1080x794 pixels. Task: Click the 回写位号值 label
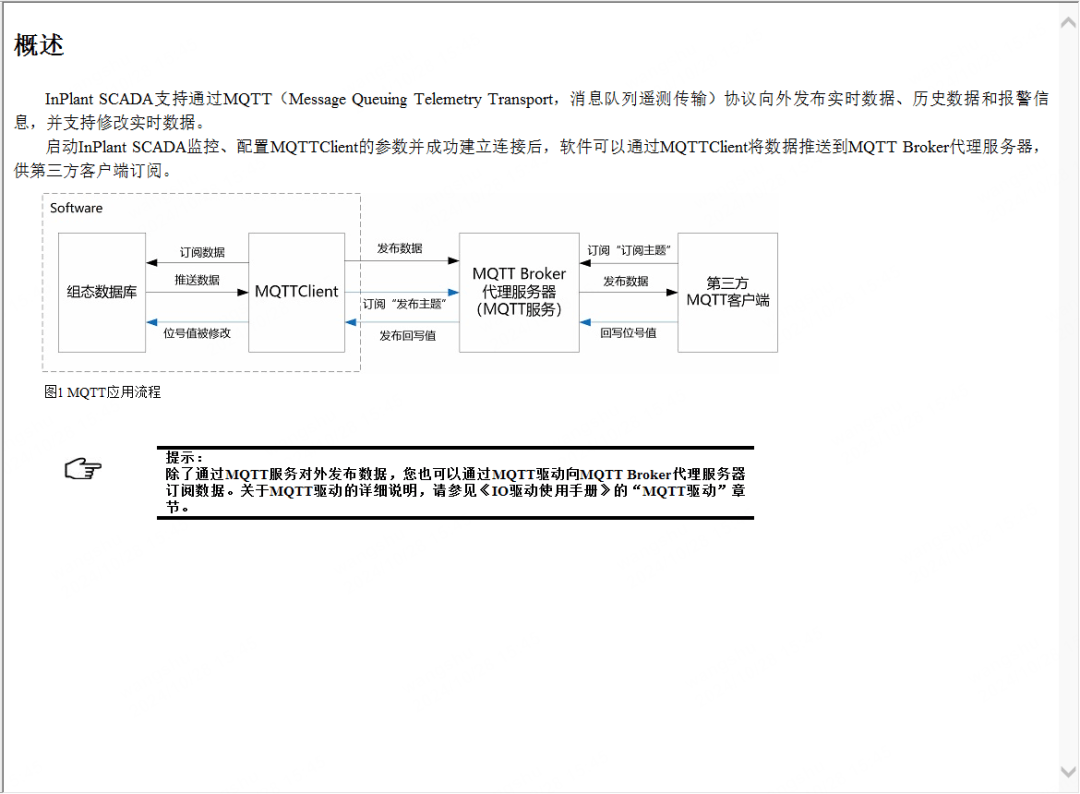pyautogui.click(x=628, y=333)
